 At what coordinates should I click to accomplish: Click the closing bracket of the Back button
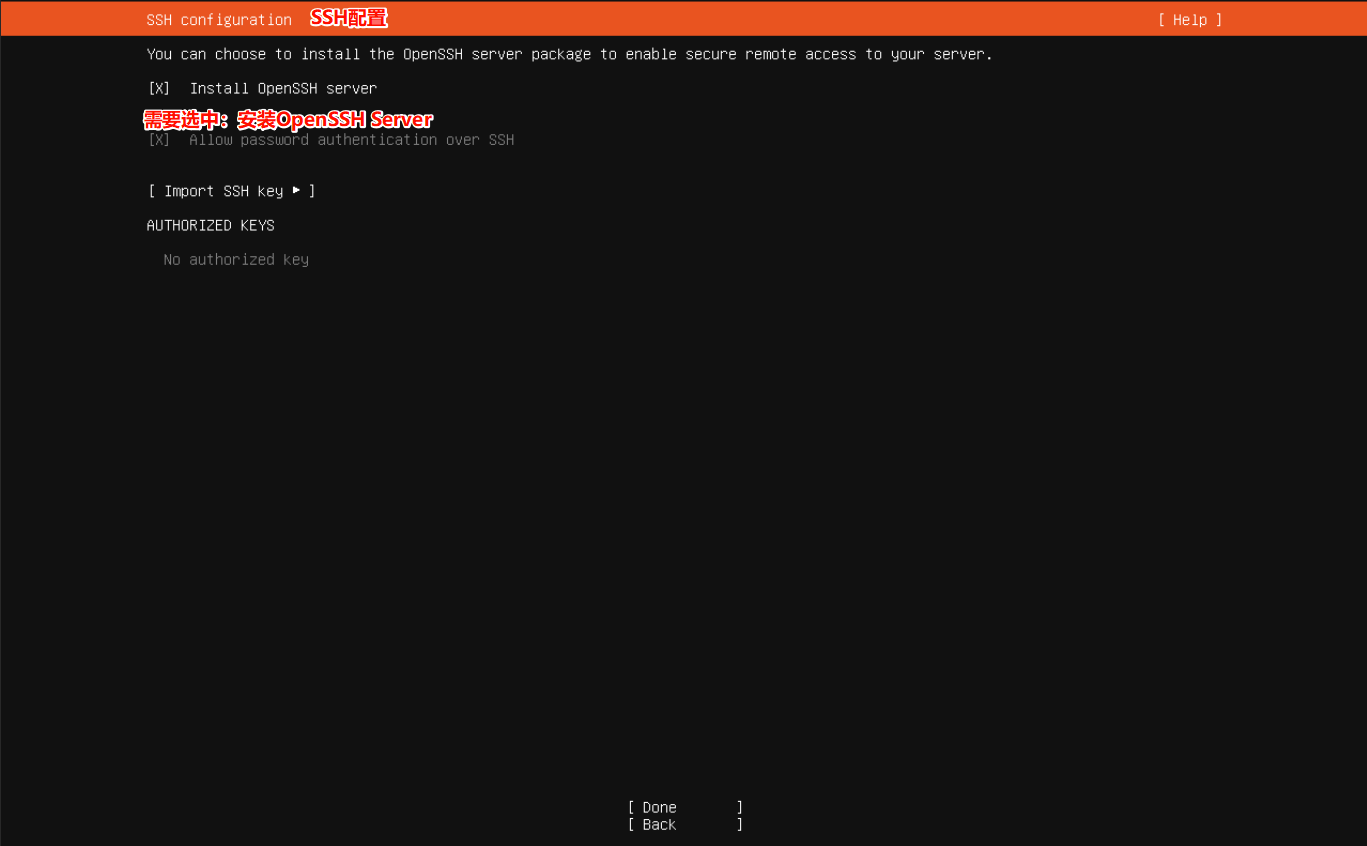pos(740,825)
